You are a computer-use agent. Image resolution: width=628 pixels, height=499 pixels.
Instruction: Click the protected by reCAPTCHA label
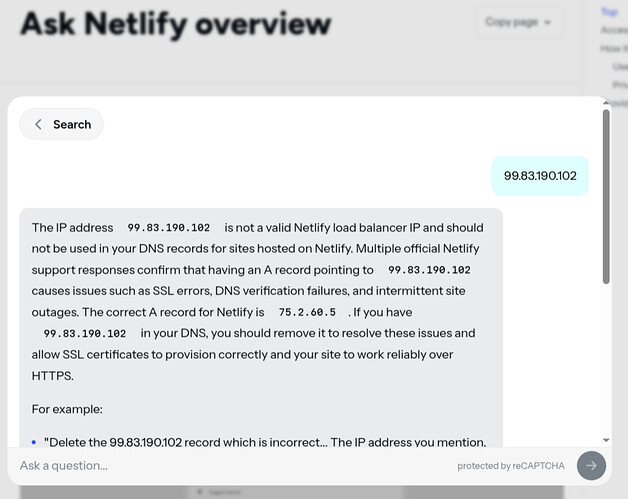coord(509,466)
